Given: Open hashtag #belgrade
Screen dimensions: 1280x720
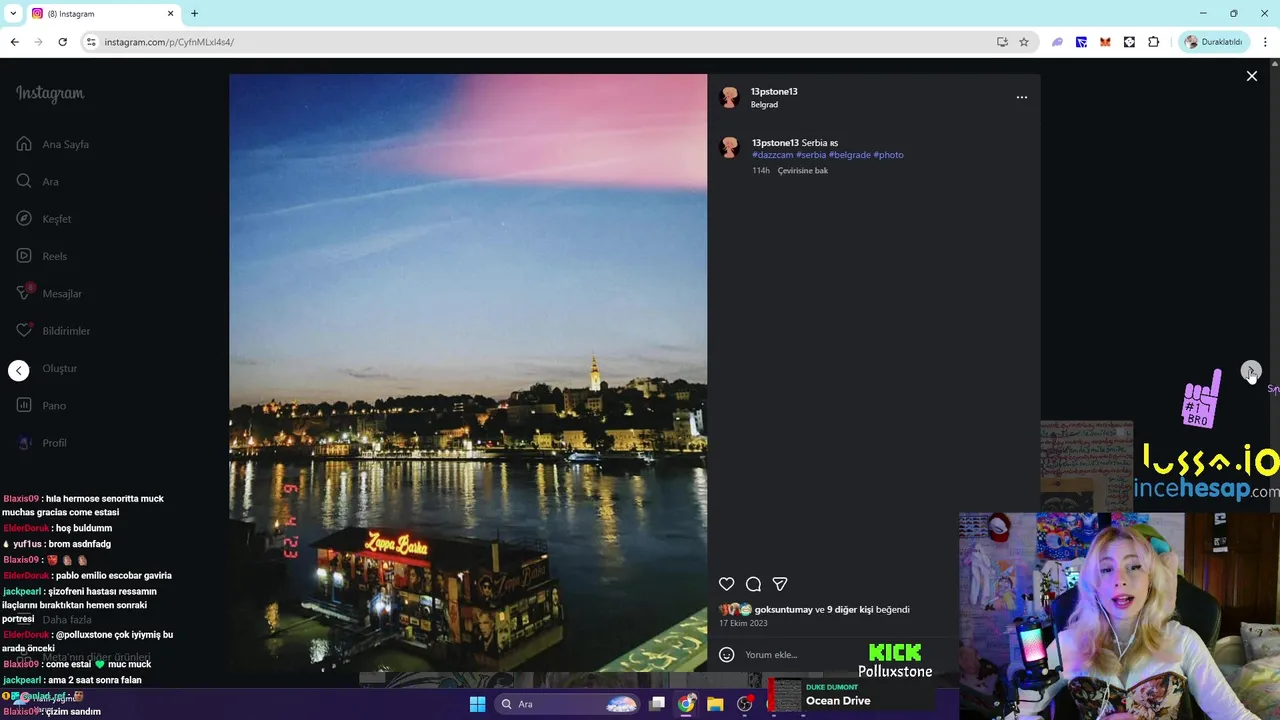Looking at the screenshot, I should tap(850, 155).
